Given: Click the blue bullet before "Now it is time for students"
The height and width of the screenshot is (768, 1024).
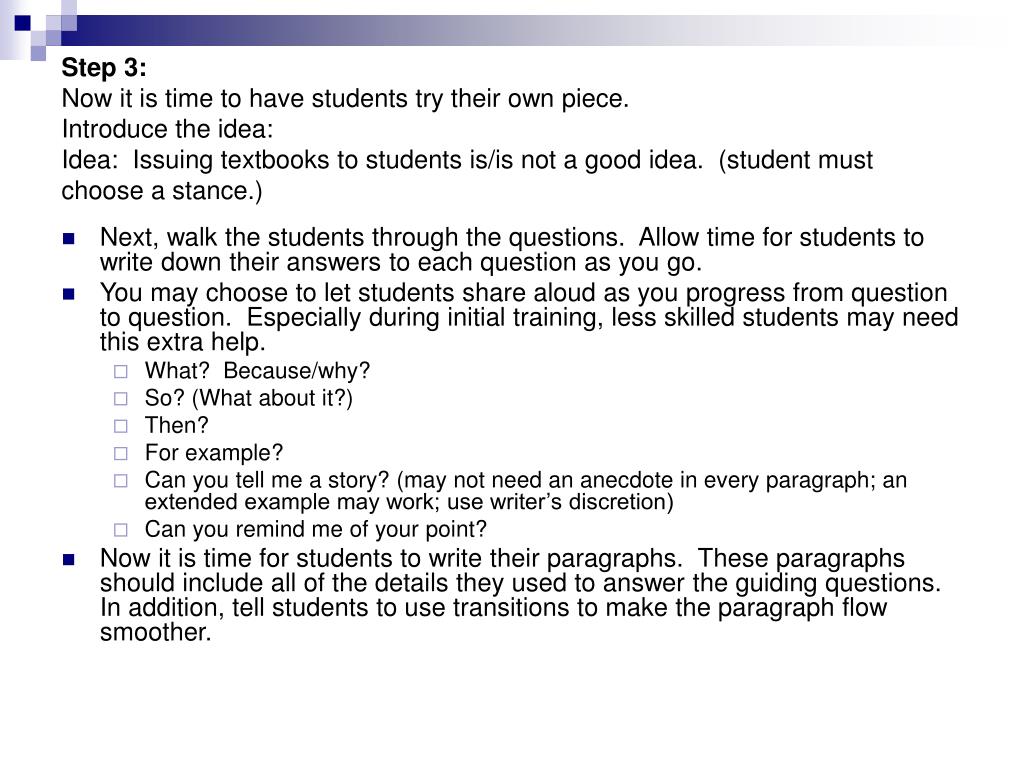Looking at the screenshot, I should click(69, 560).
